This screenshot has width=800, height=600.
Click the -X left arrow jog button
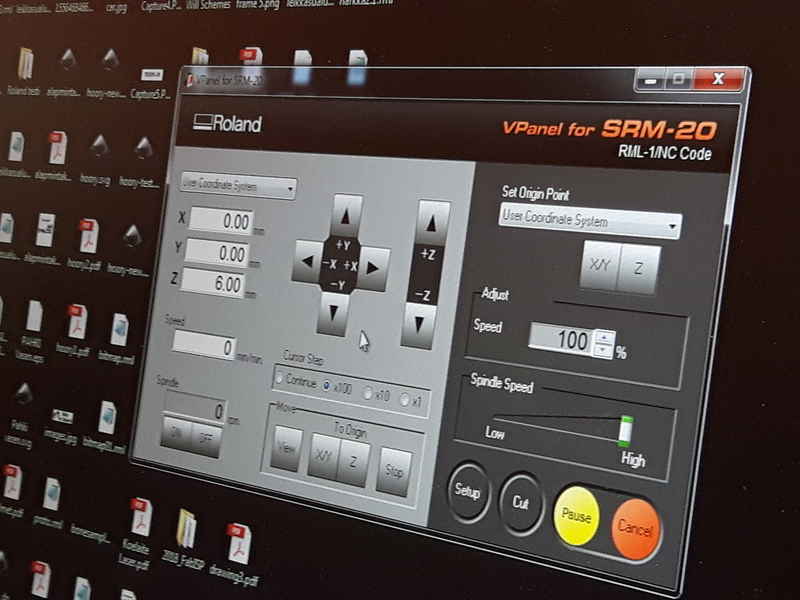tap(308, 261)
